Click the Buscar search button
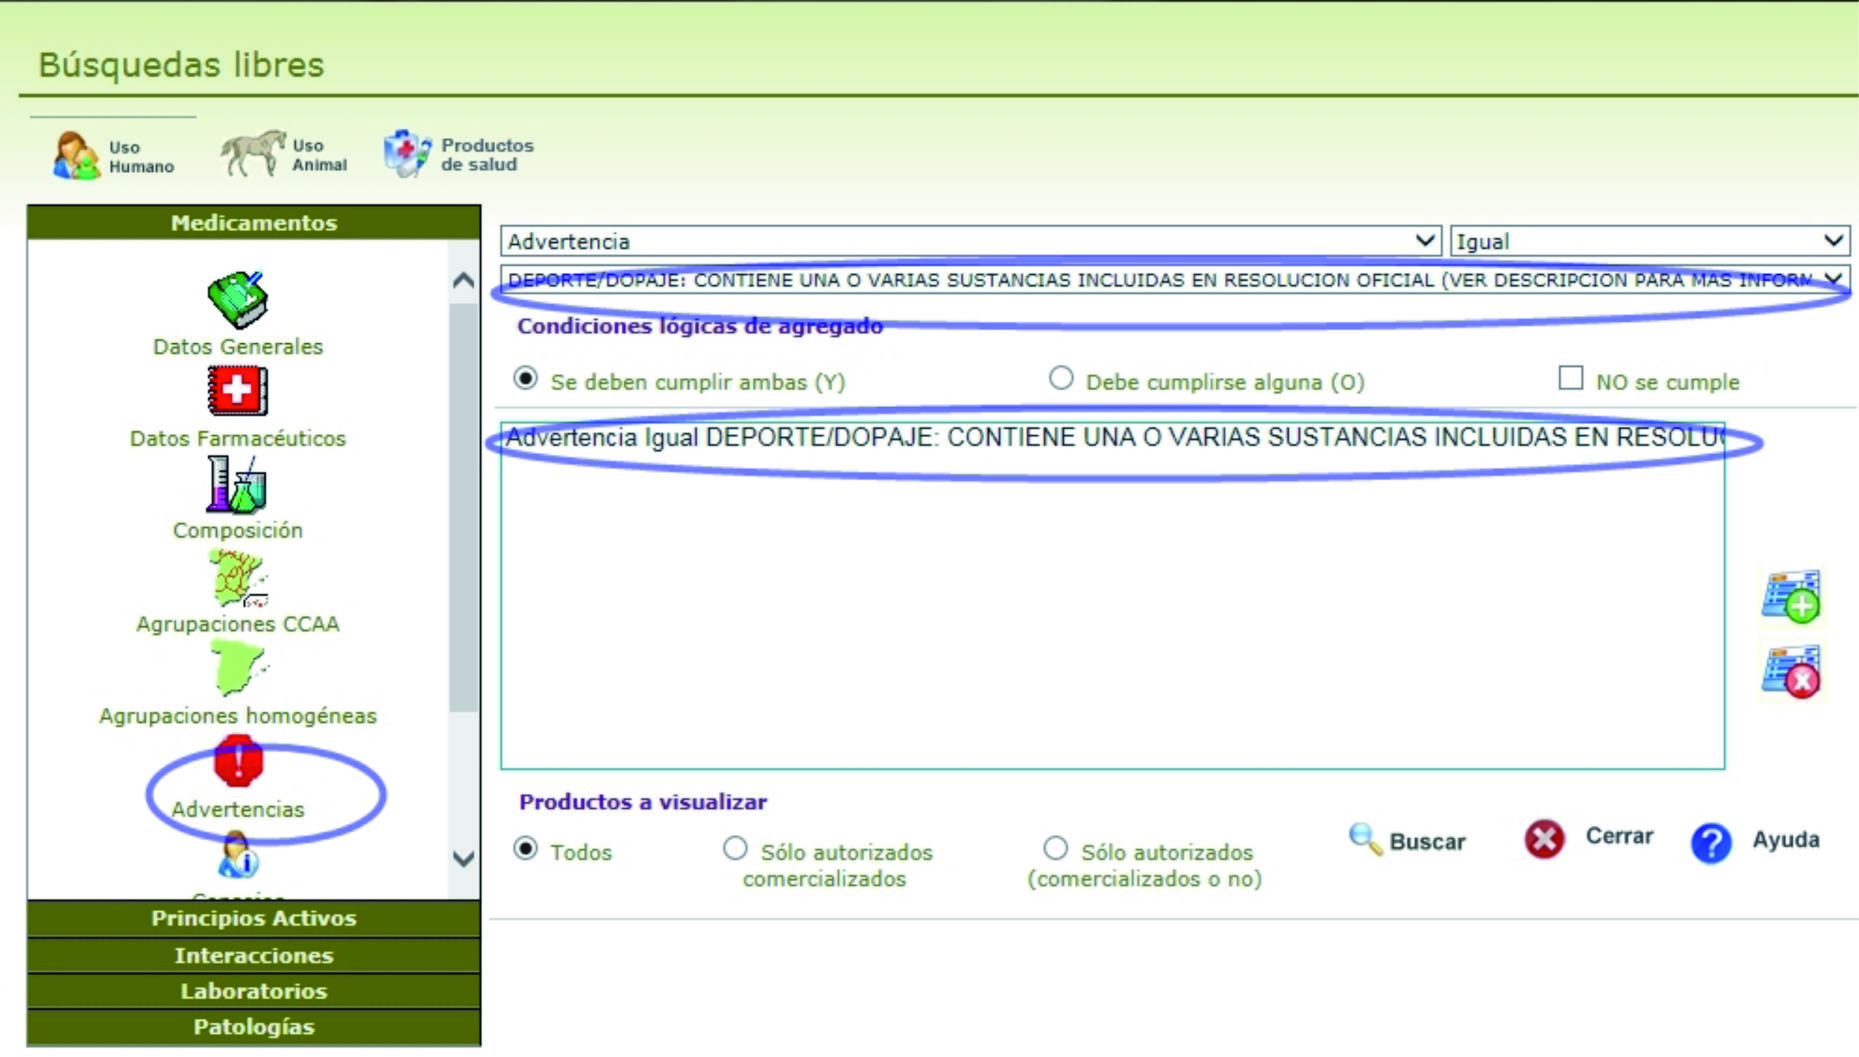This screenshot has height=1057, width=1859. pos(1408,841)
